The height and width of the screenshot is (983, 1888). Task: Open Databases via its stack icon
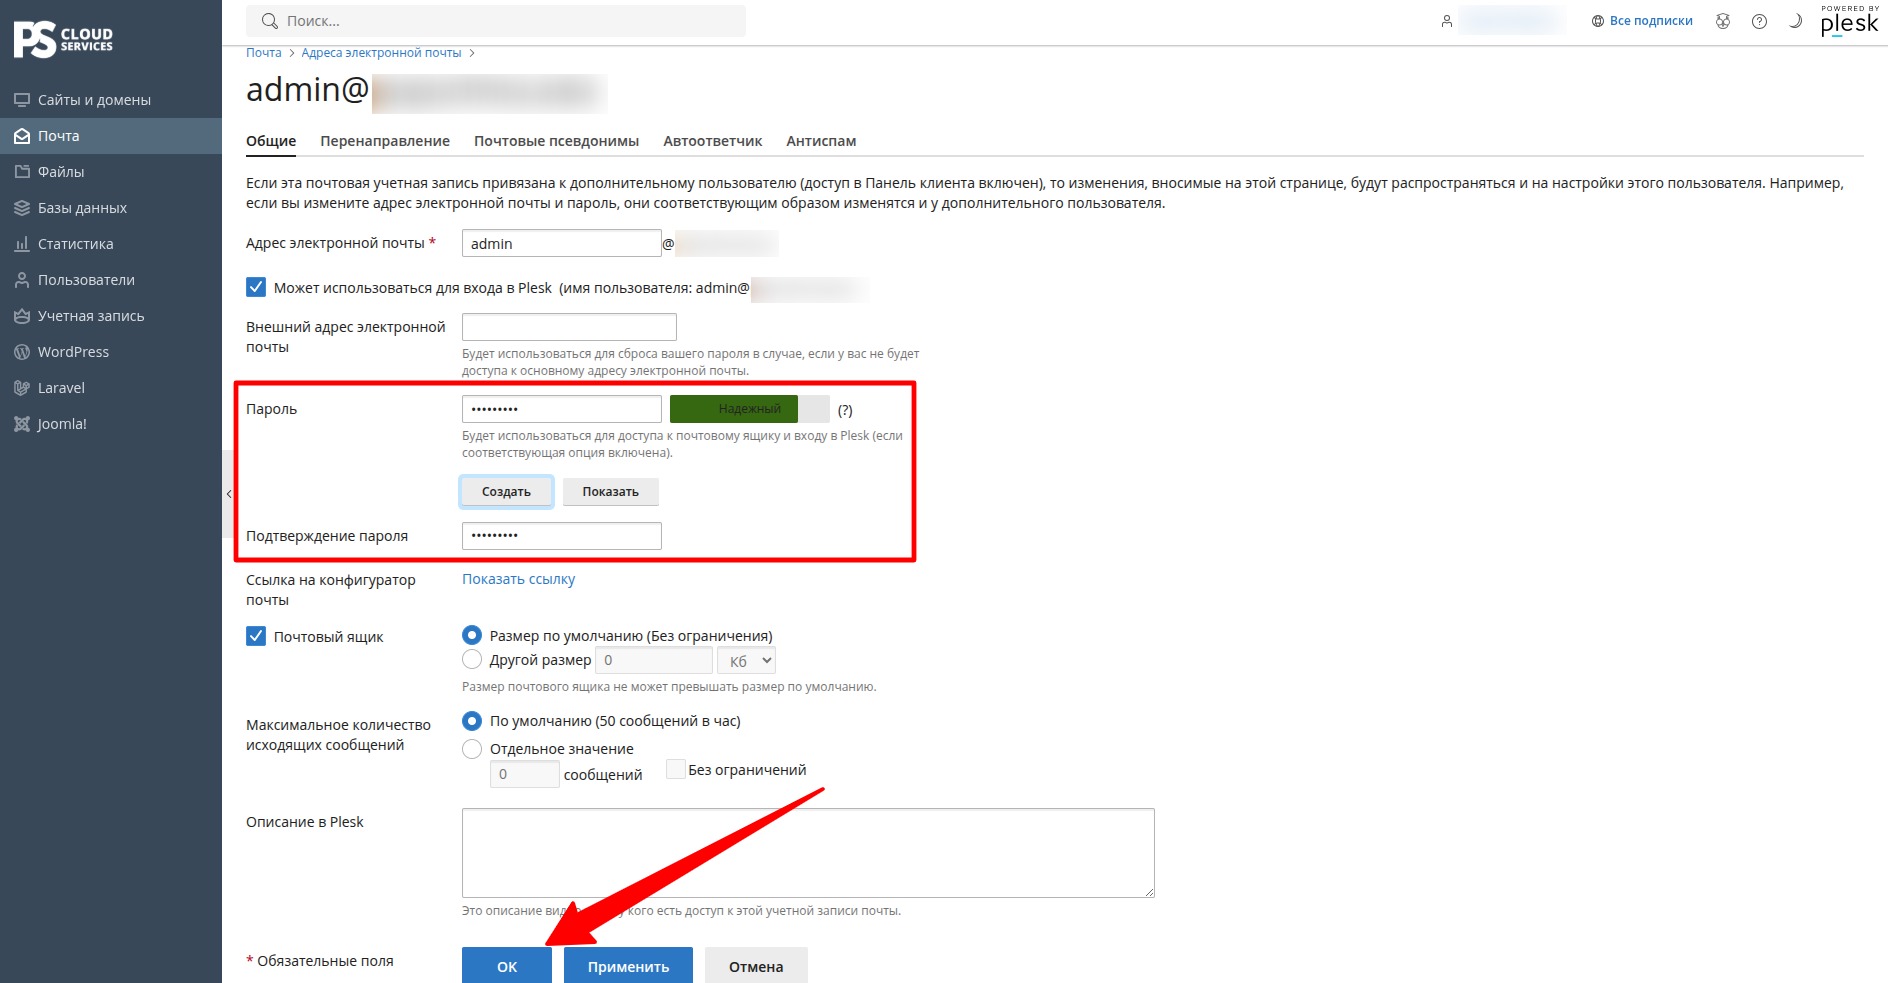21,208
